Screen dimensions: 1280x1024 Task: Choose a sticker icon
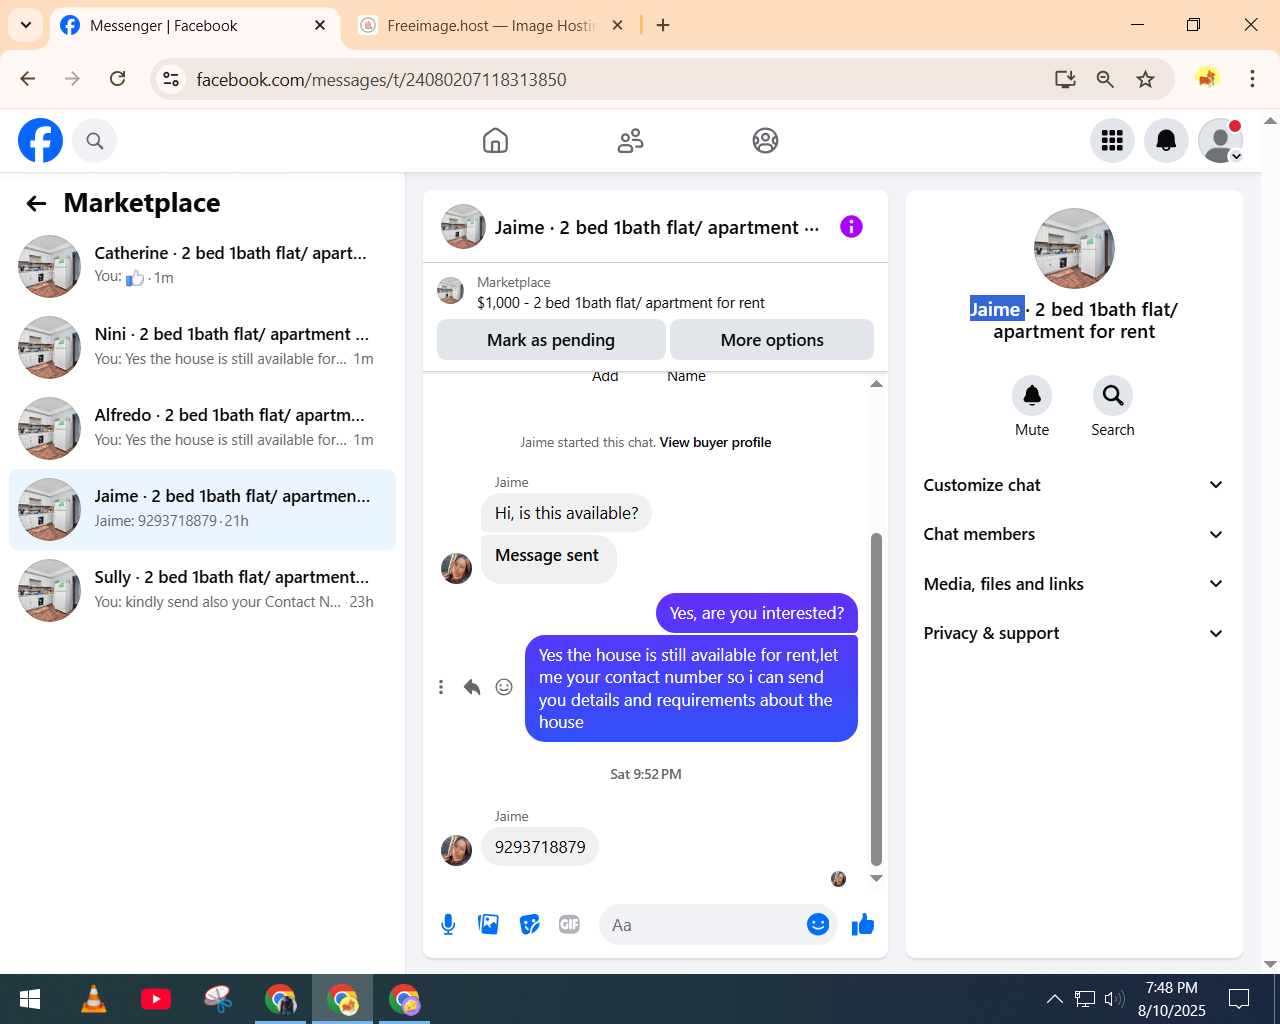[530, 925]
